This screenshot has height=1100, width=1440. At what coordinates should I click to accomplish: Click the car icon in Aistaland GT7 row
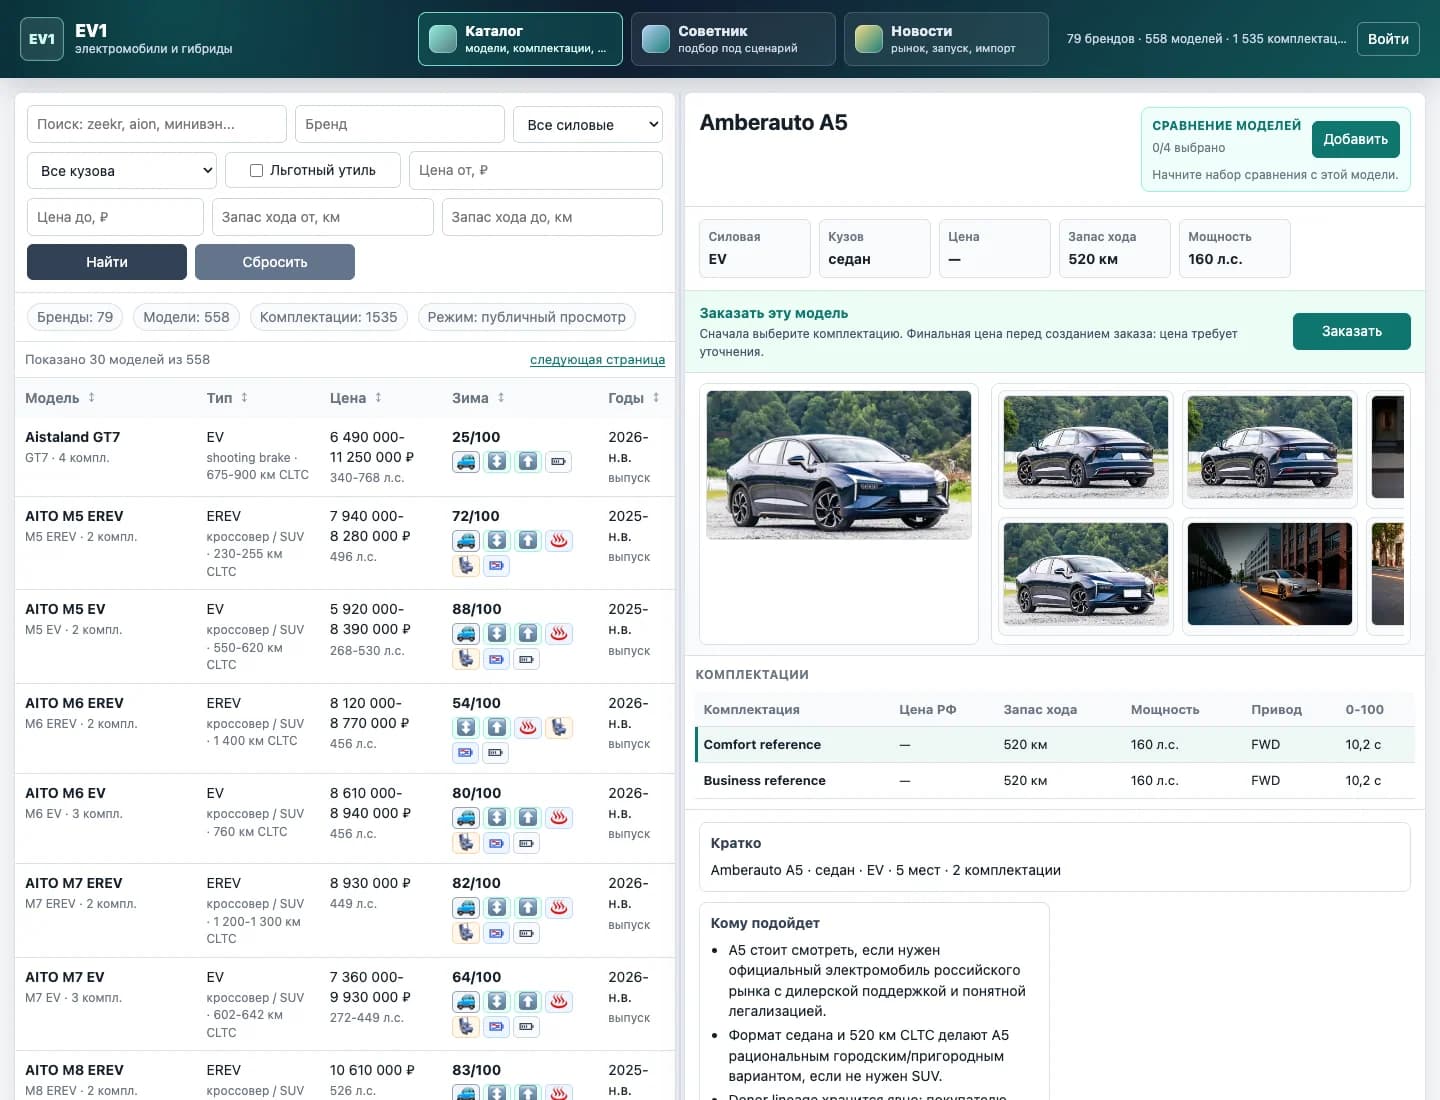point(465,461)
